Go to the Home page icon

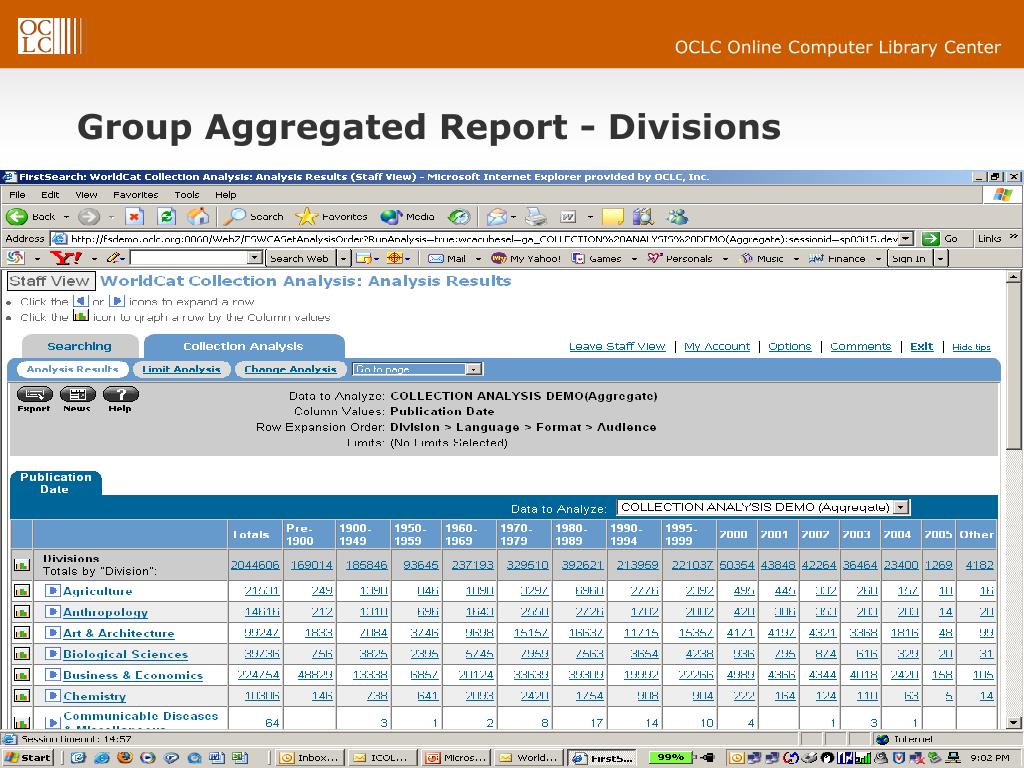click(199, 217)
